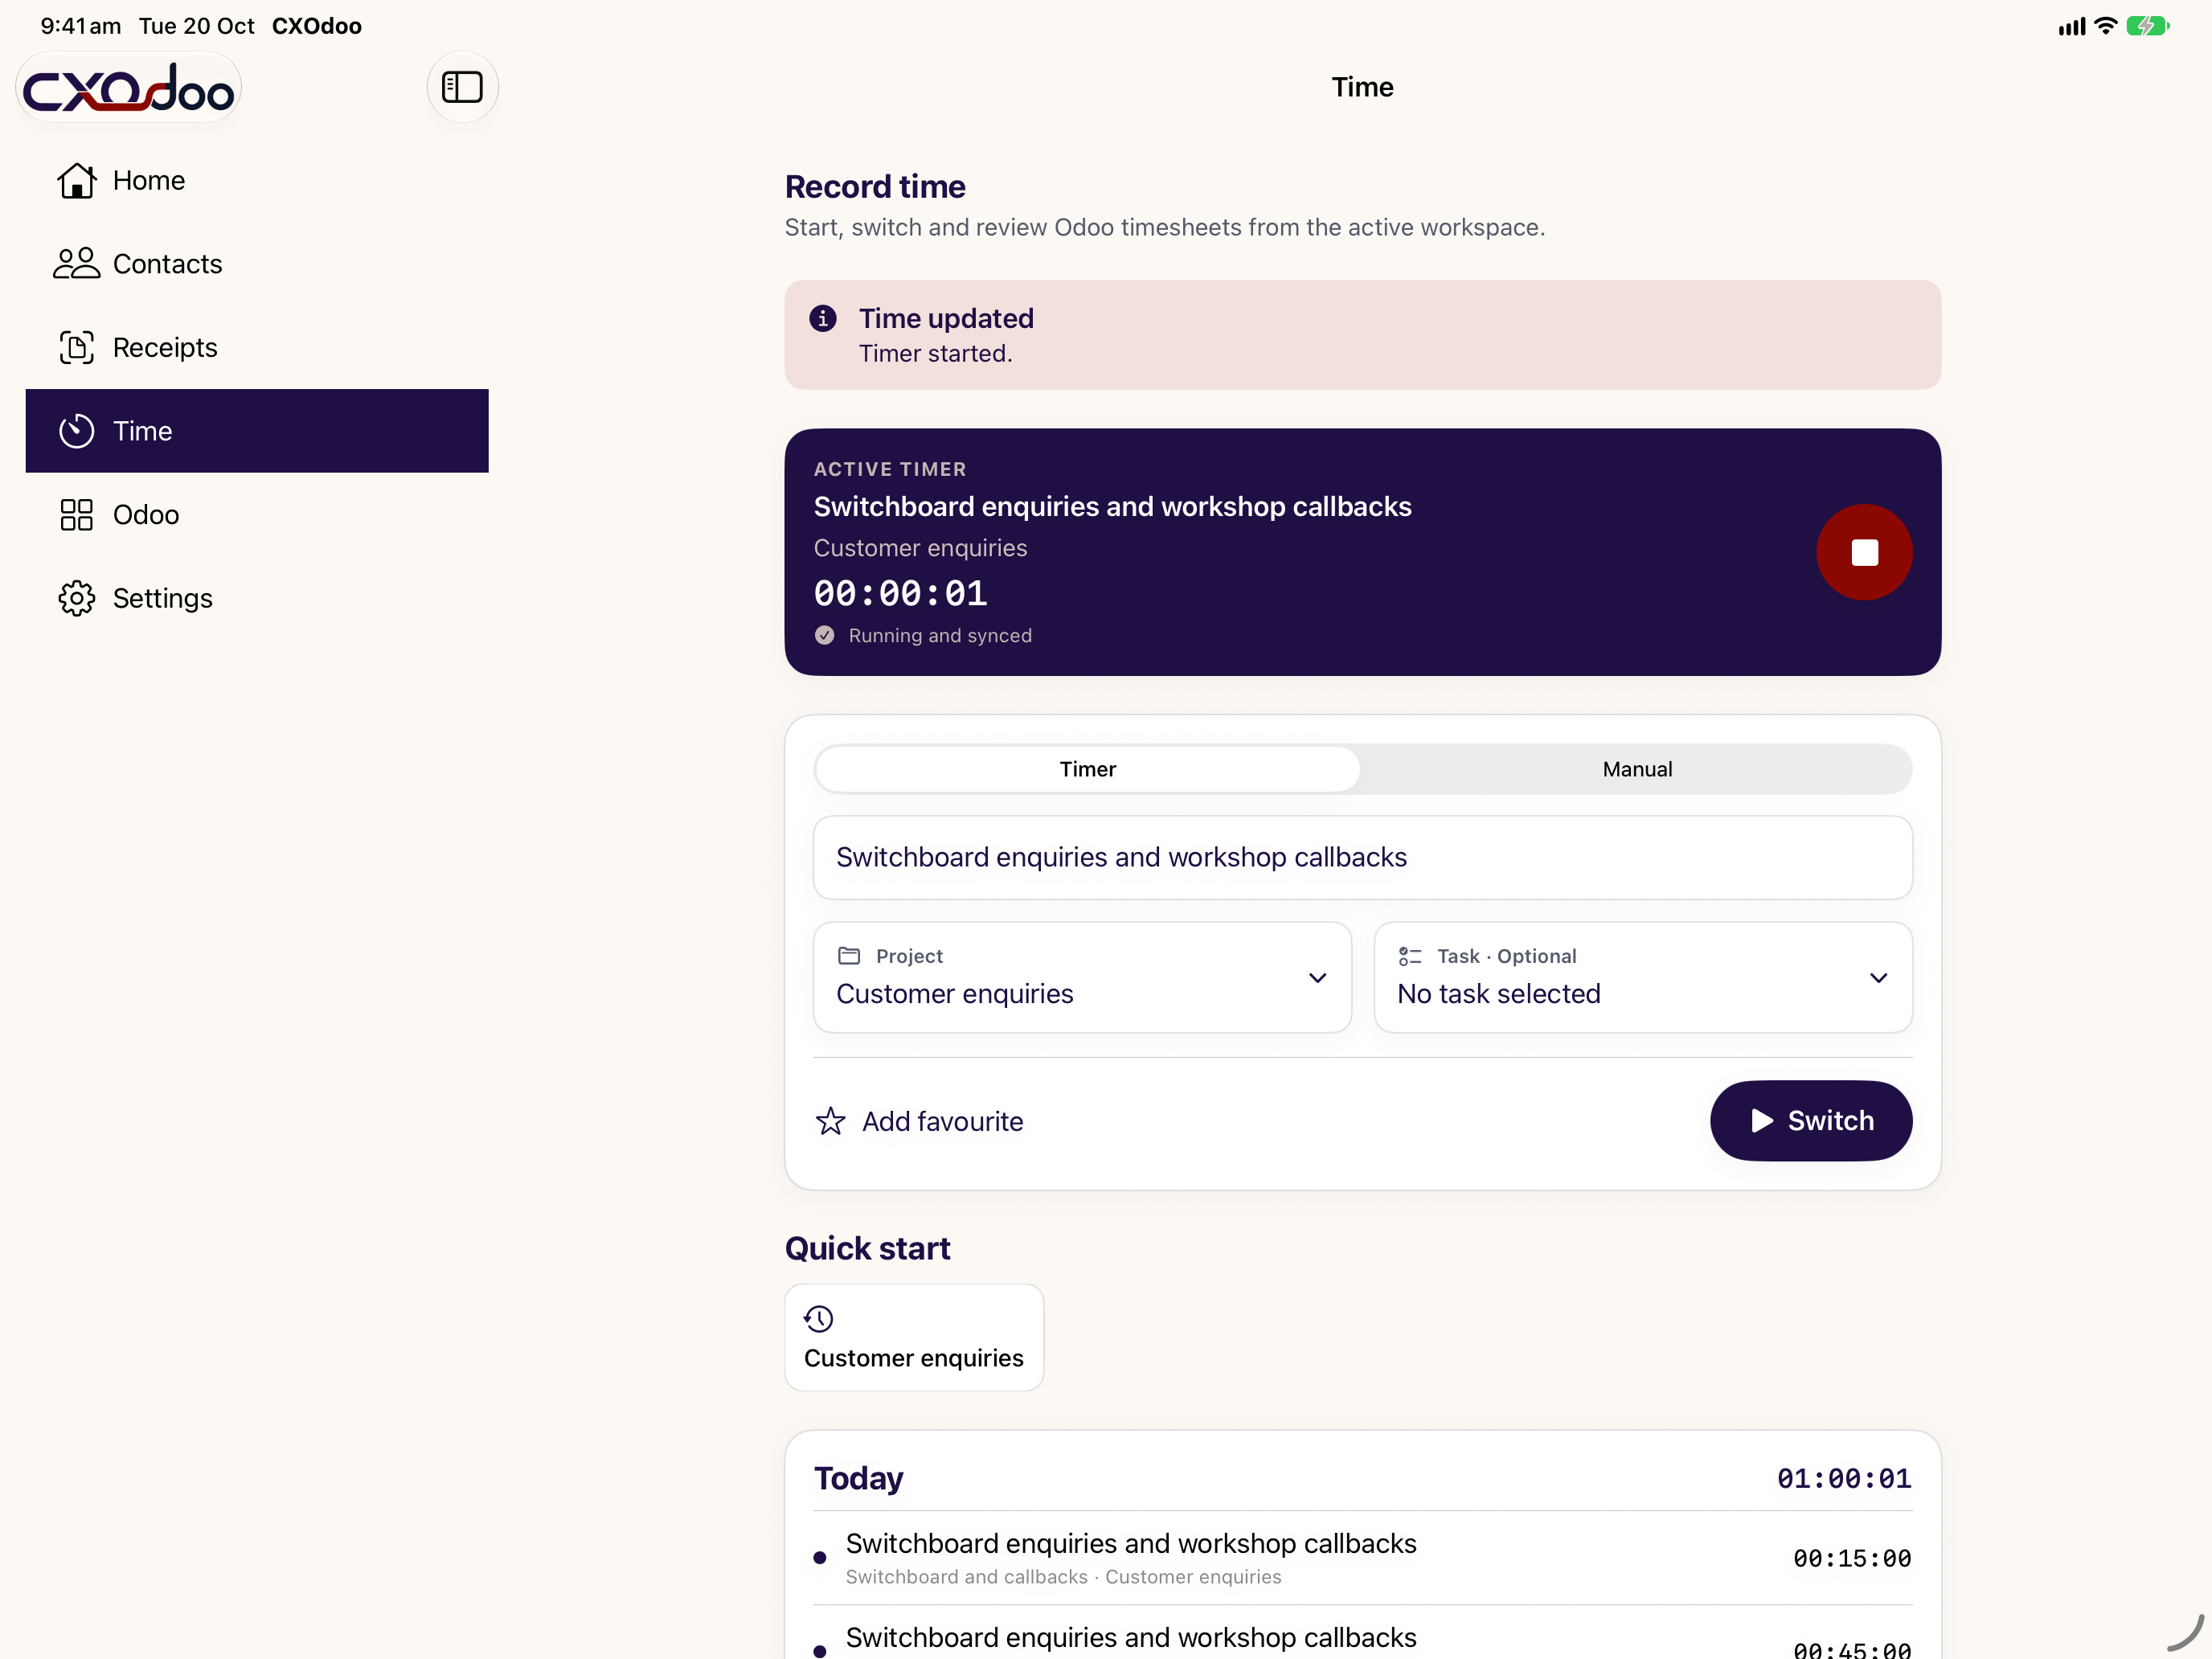
Task: Click the cellular signal icon
Action: [x=2072, y=27]
